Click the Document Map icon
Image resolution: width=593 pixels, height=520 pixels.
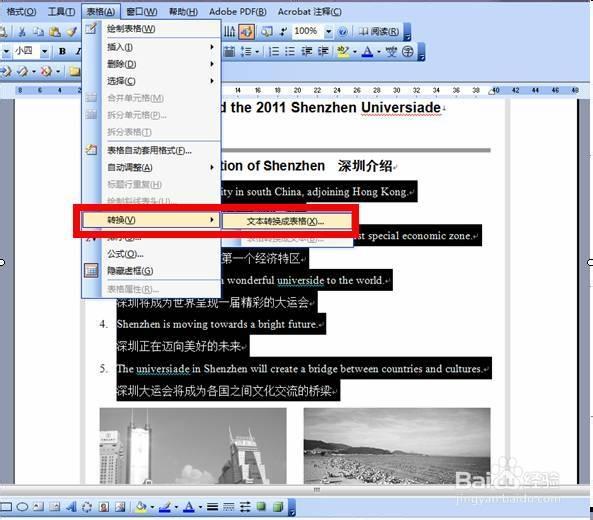pyautogui.click(x=266, y=32)
